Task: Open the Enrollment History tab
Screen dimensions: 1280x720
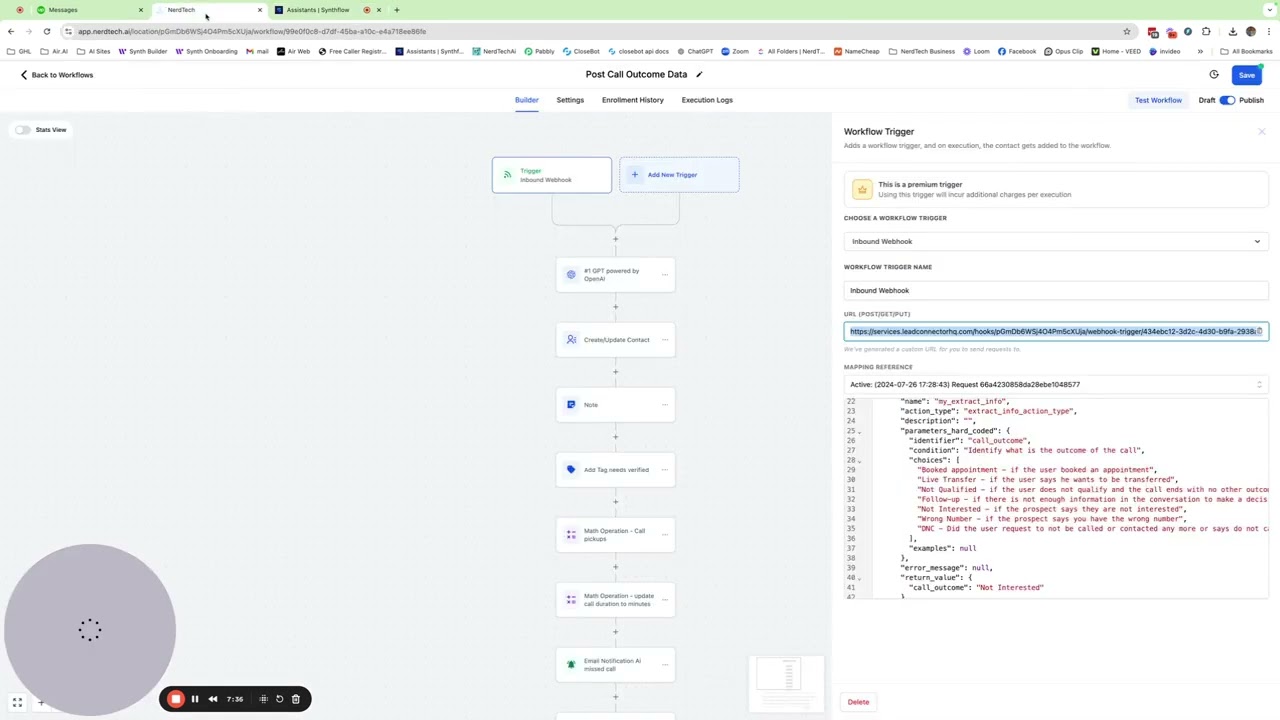Action: click(x=633, y=100)
